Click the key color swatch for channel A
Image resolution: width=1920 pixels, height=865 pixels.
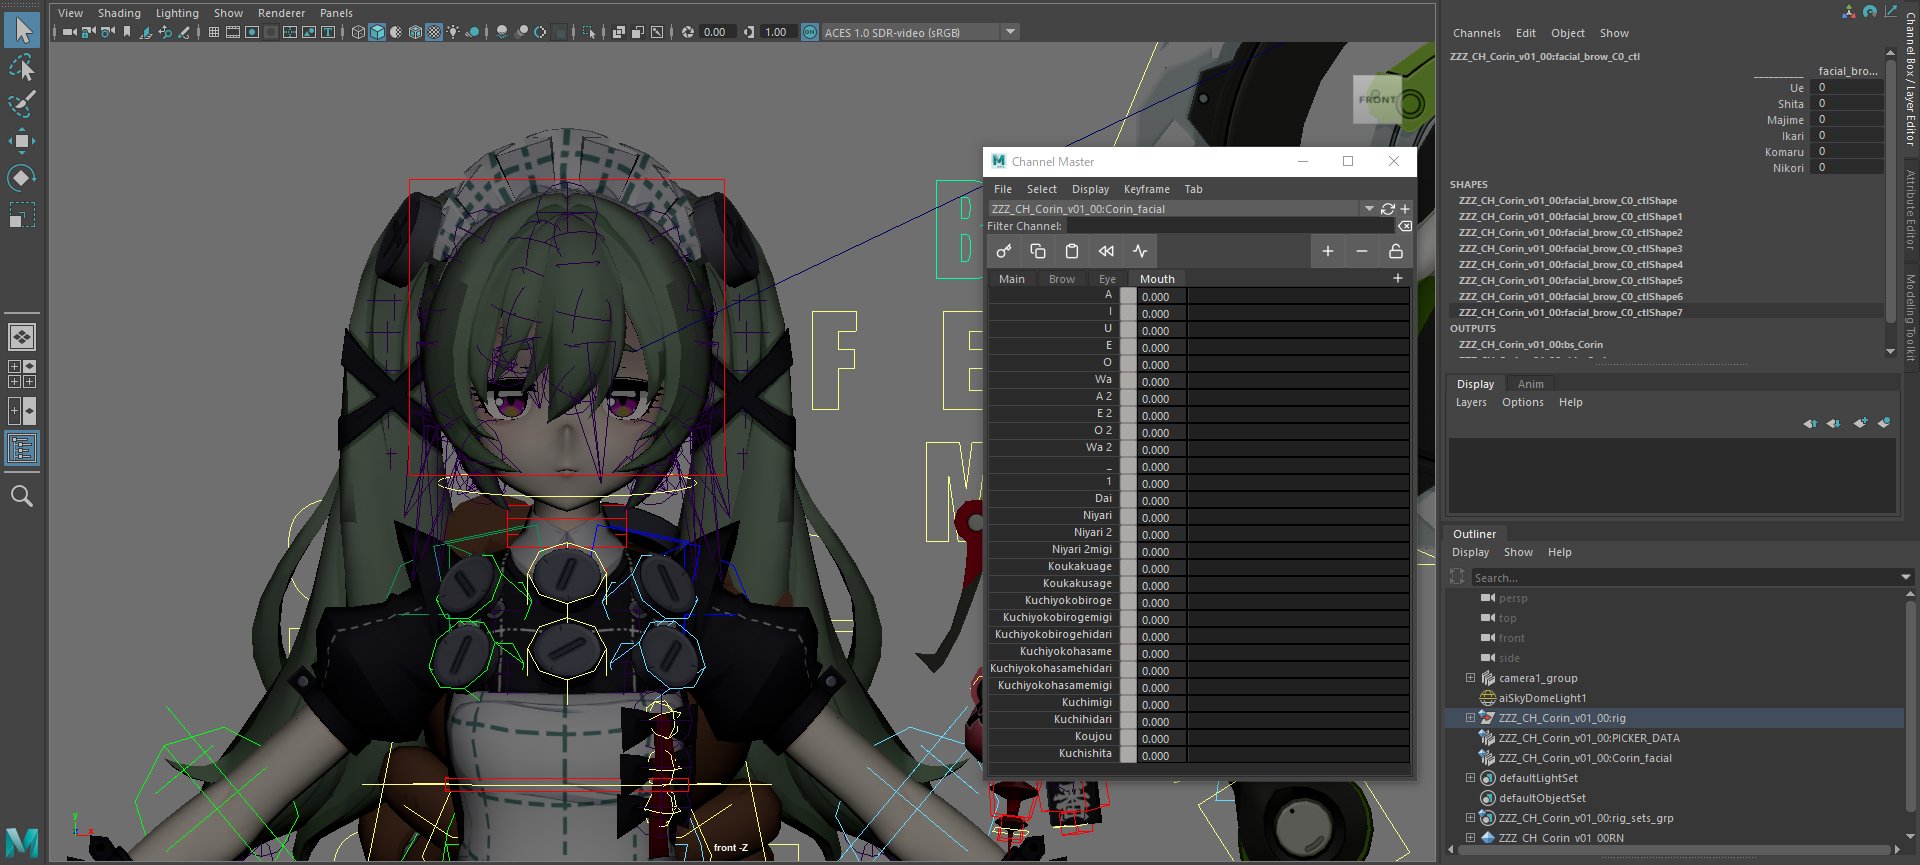coord(1128,296)
